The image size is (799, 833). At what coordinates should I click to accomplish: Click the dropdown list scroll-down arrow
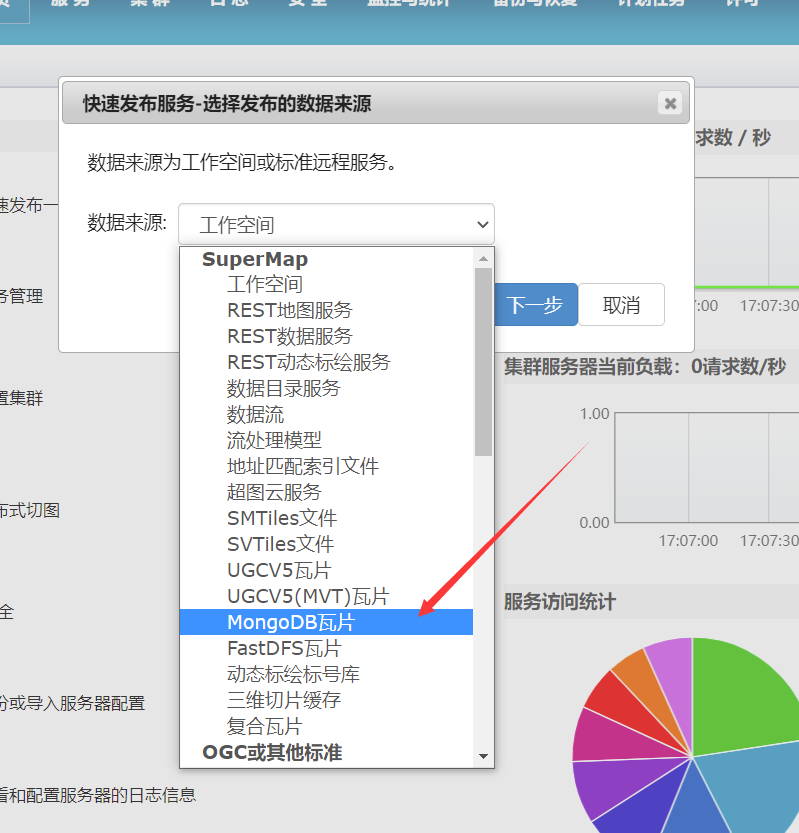483,756
